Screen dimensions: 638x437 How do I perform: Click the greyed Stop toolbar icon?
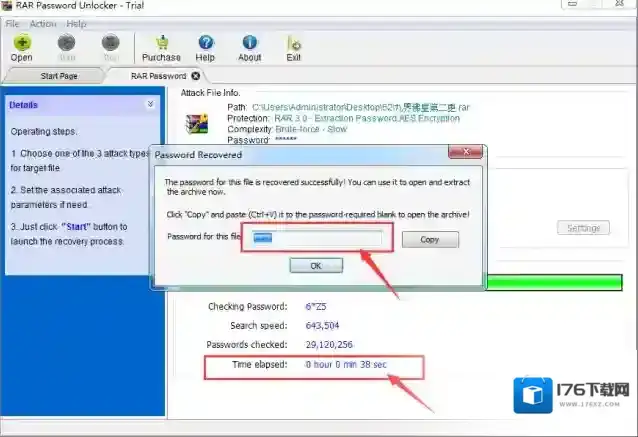point(111,43)
